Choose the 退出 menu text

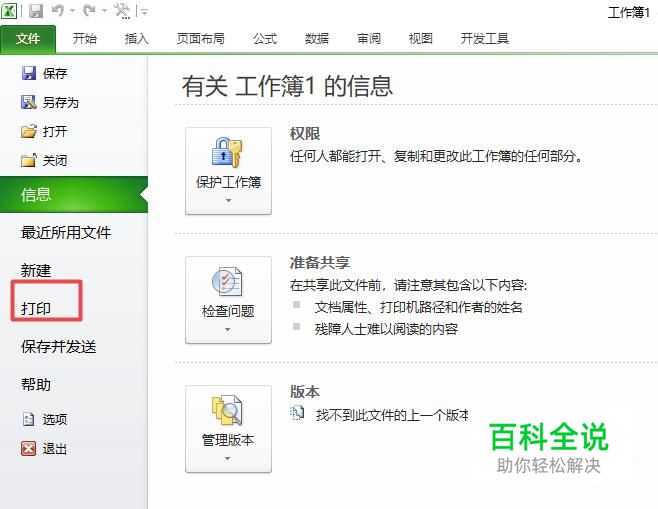(55, 449)
